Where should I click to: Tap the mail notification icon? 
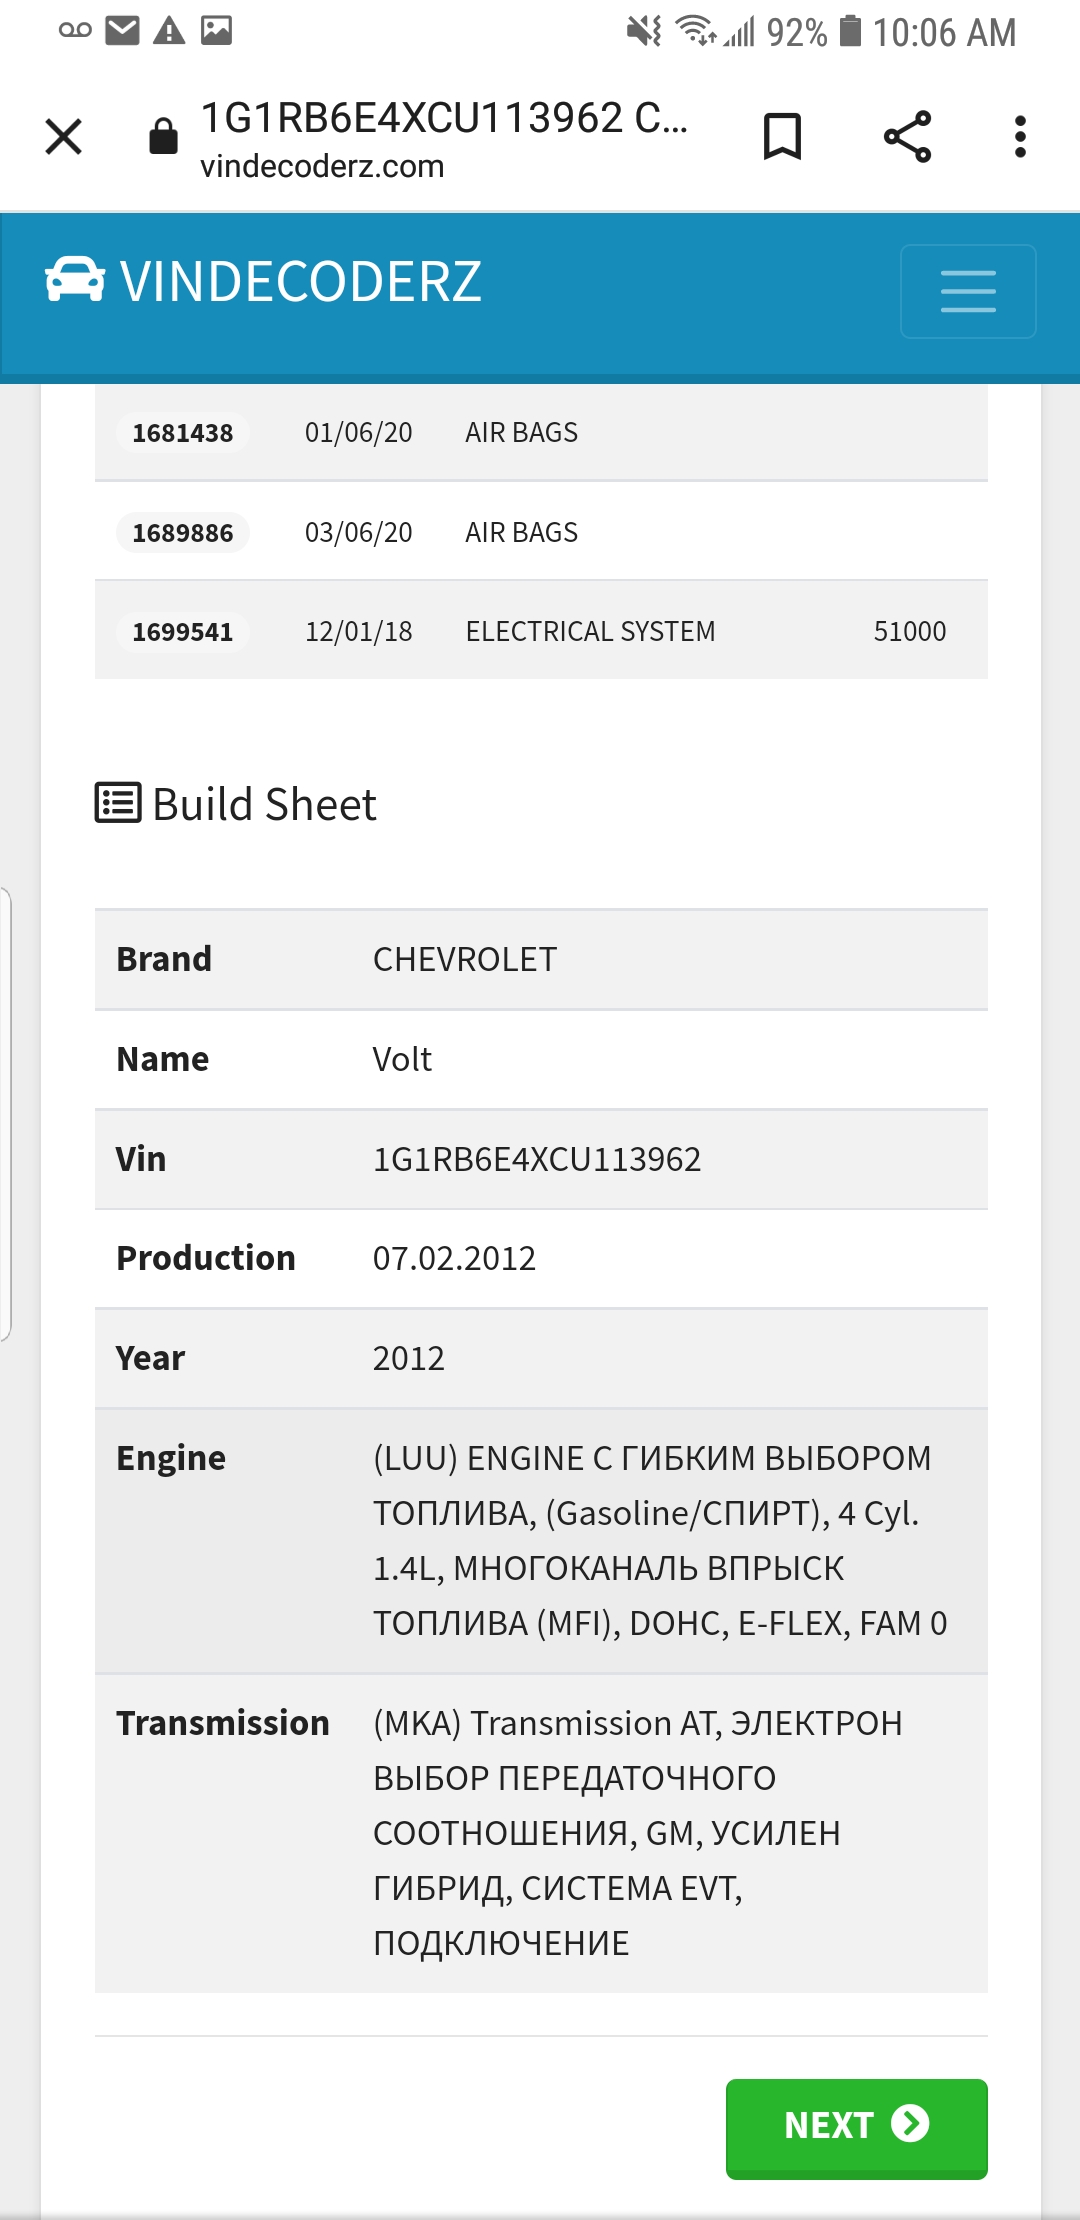[x=122, y=31]
